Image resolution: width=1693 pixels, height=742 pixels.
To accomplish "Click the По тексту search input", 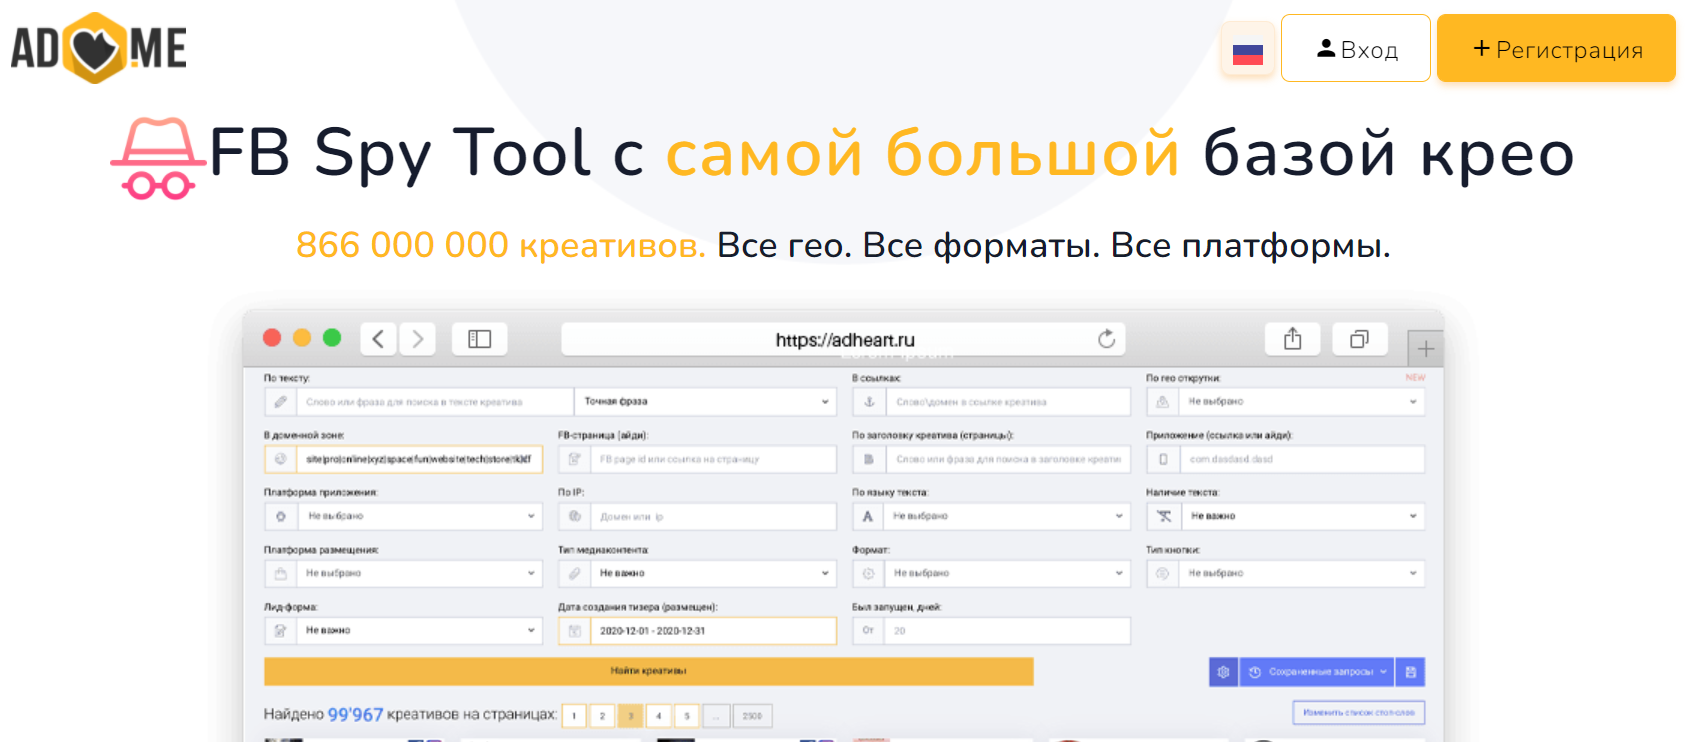I will 433,402.
